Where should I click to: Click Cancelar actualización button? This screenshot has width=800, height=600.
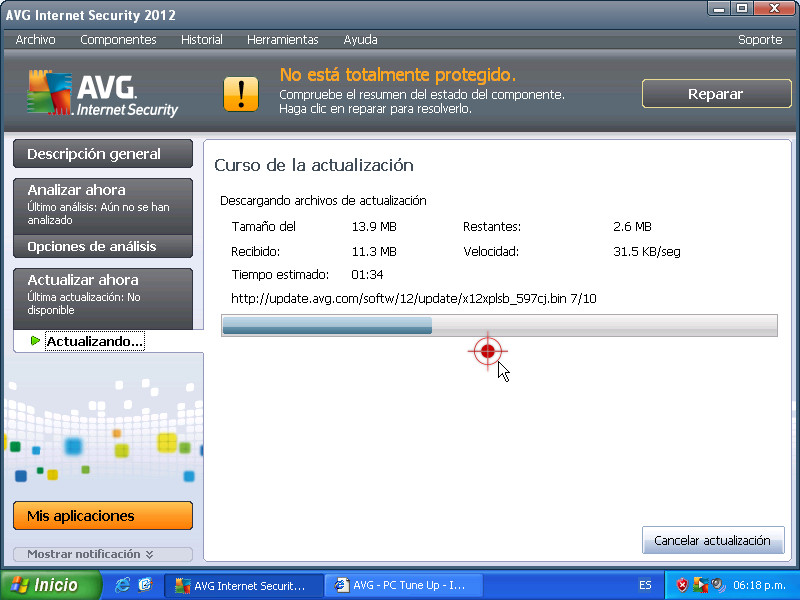[x=713, y=540]
